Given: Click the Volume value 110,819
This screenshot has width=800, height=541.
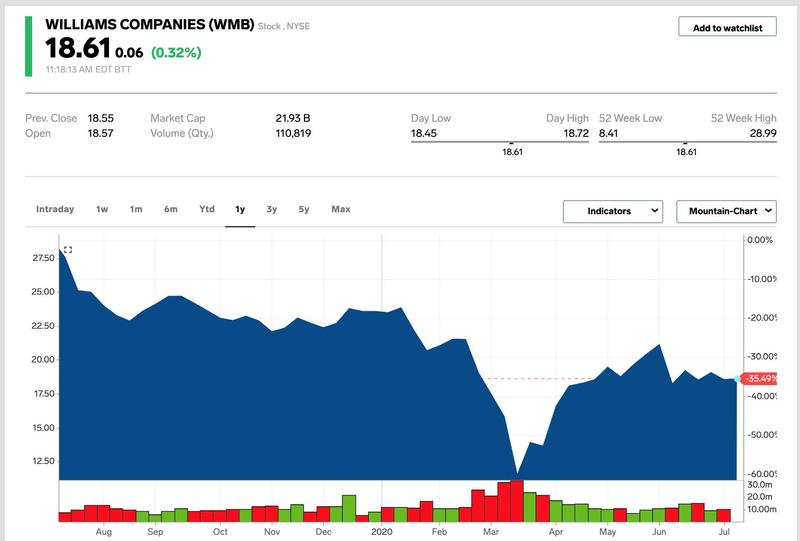Looking at the screenshot, I should [293, 133].
